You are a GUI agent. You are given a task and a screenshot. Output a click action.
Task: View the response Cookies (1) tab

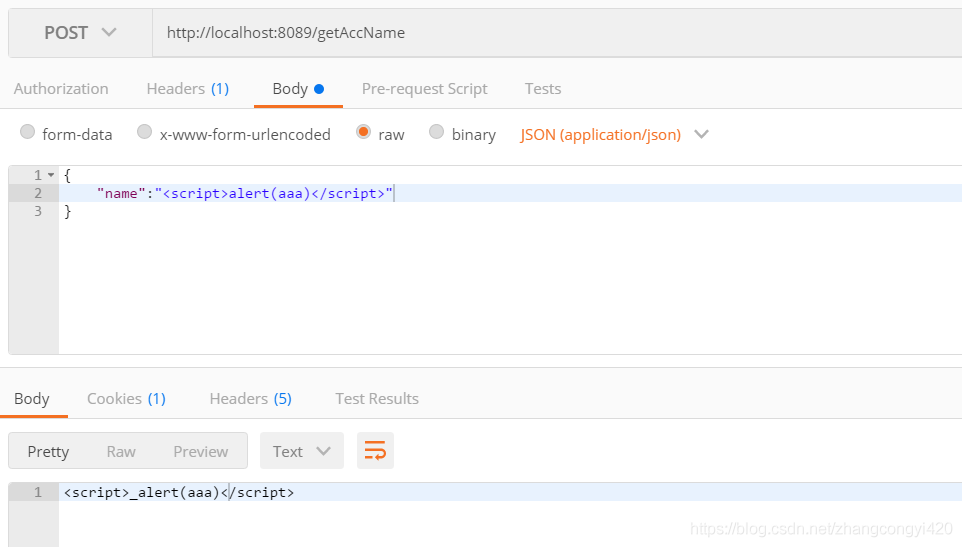tap(126, 399)
